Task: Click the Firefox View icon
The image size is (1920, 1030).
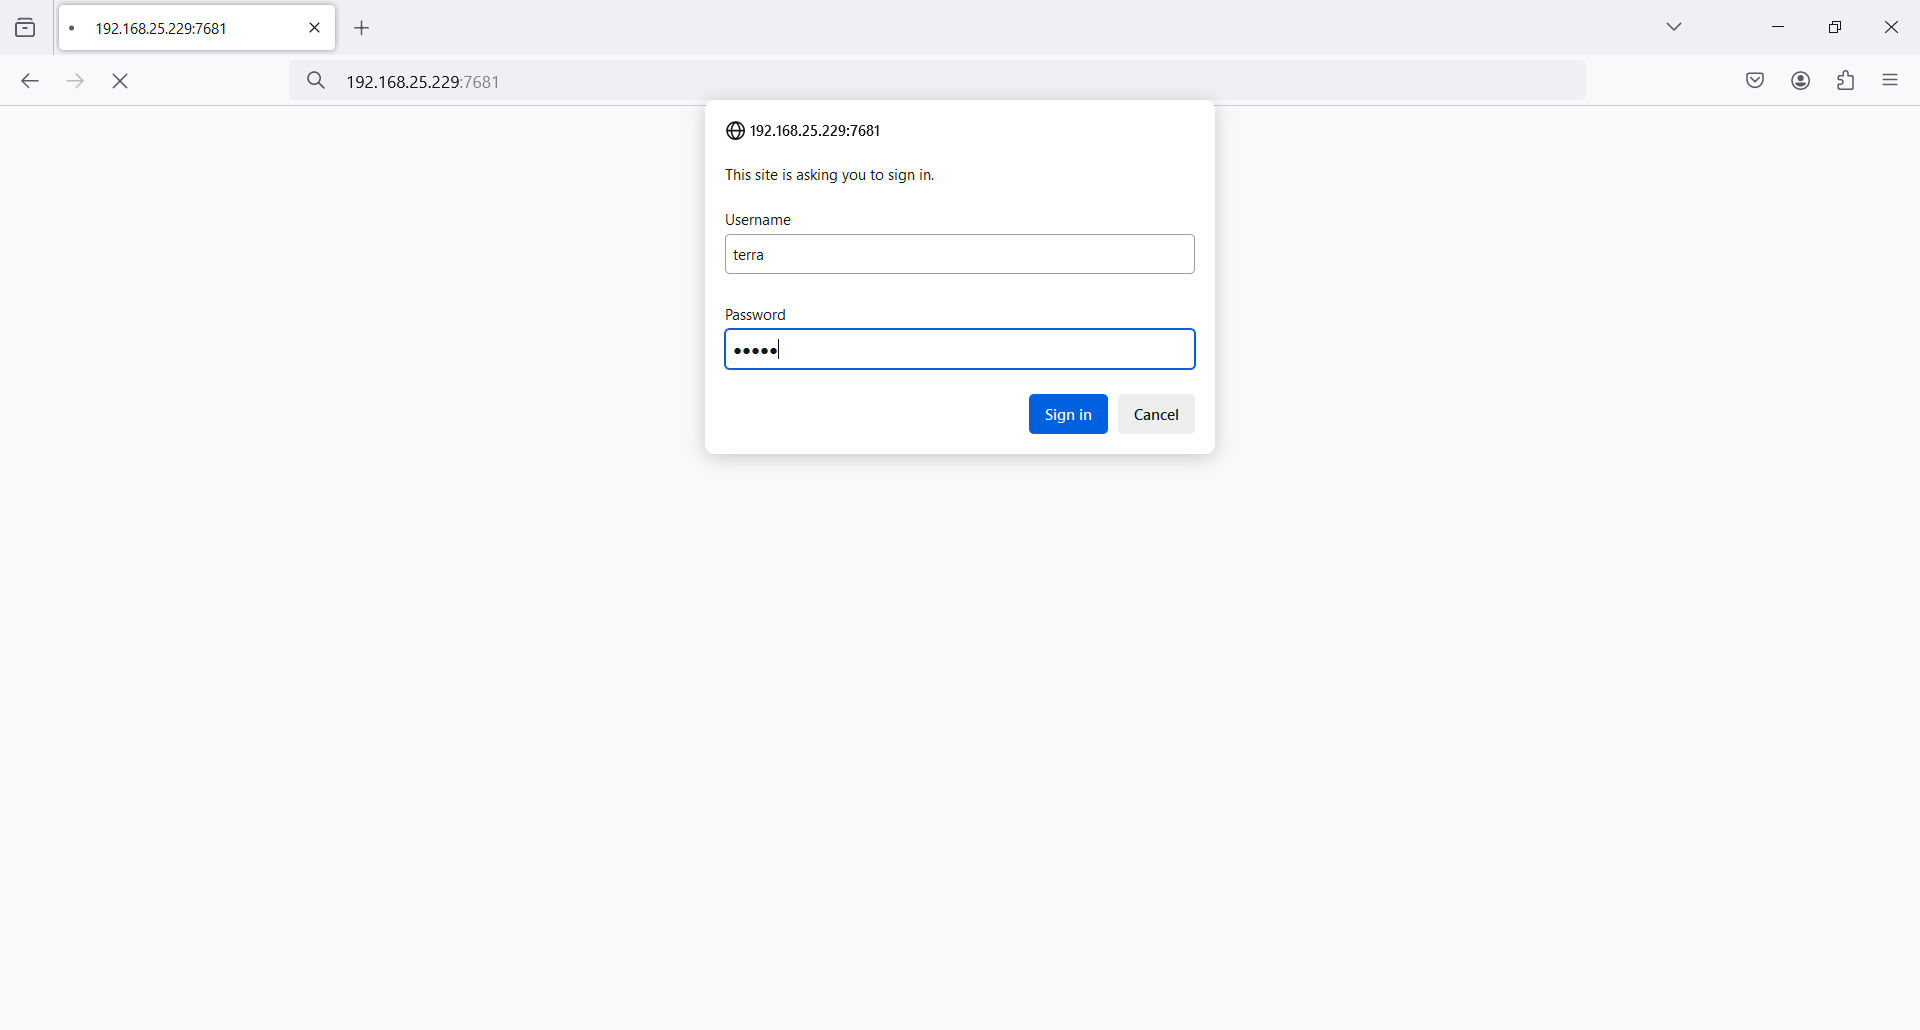Action: (26, 28)
